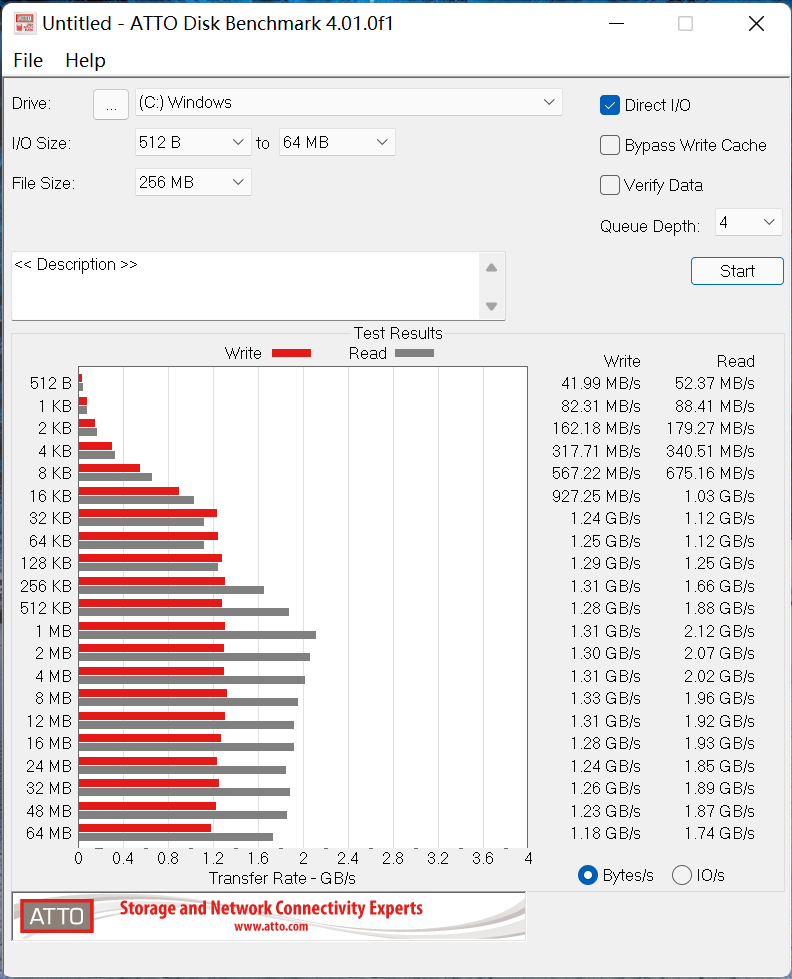
Task: Click the Storage and Network Connectivity Experts banner text
Action: [x=271, y=908]
